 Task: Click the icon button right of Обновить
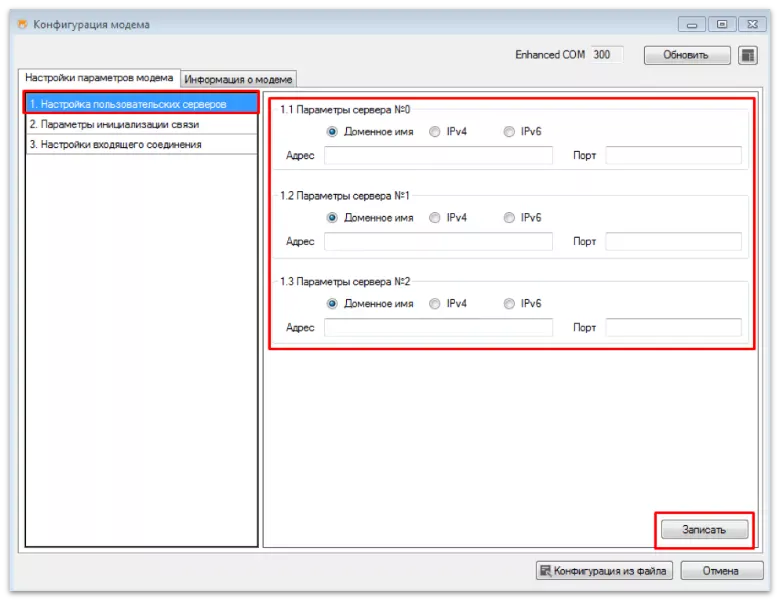(x=748, y=55)
